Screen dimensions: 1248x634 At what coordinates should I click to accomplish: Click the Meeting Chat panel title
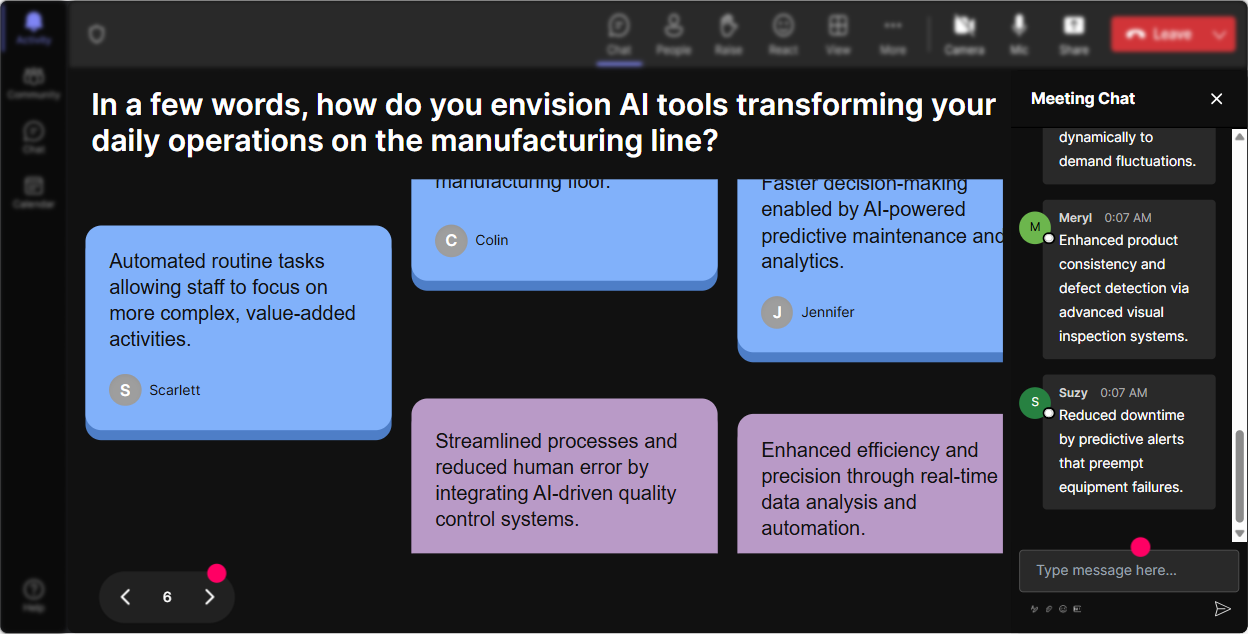coord(1083,98)
